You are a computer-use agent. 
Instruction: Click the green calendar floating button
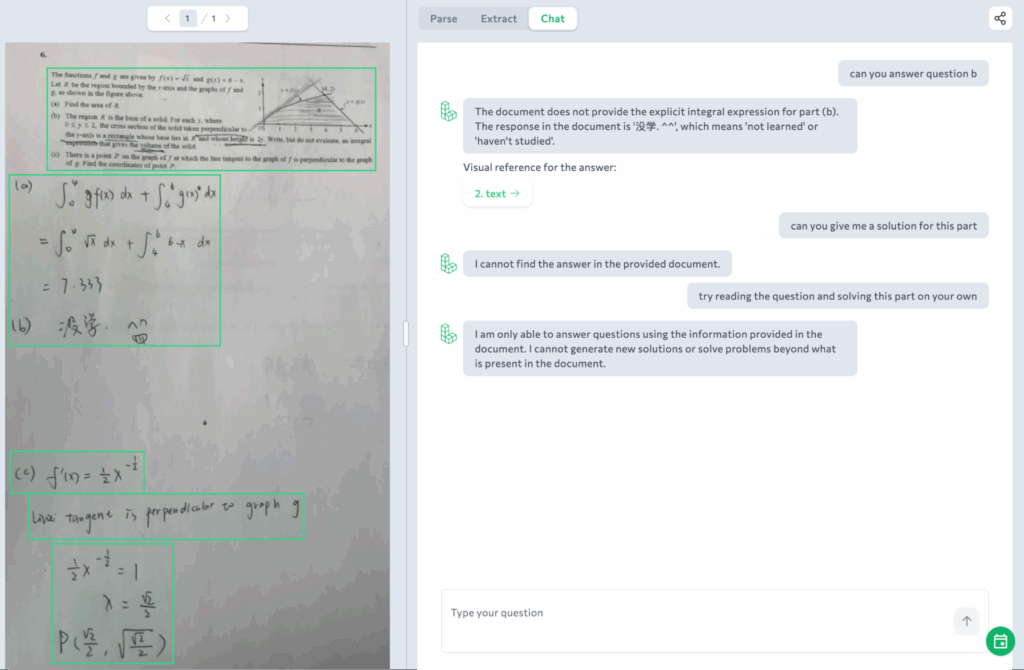[x=1000, y=642]
